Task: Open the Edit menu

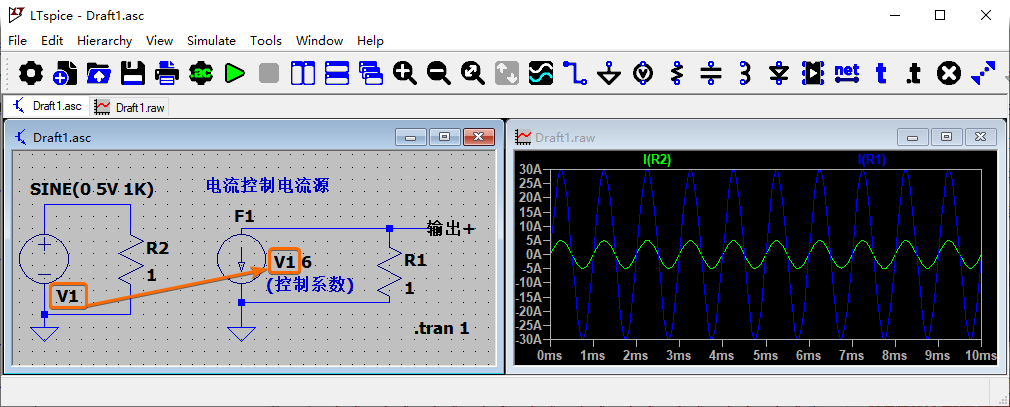Action: click(x=52, y=41)
